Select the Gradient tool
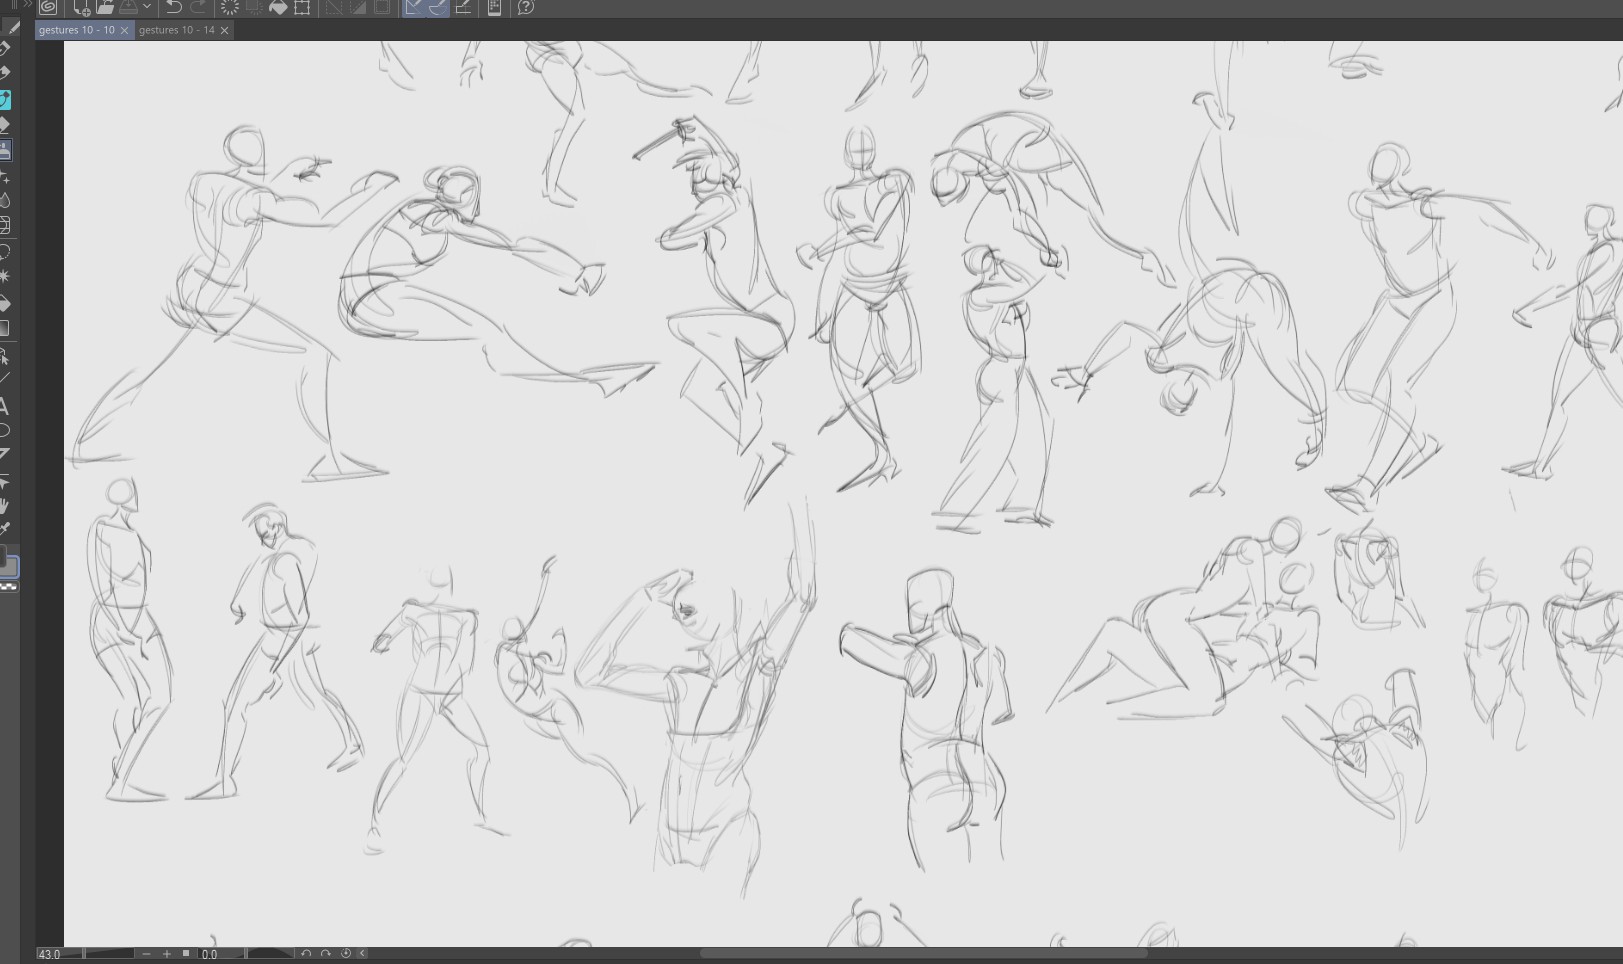This screenshot has width=1623, height=964. click(5, 329)
